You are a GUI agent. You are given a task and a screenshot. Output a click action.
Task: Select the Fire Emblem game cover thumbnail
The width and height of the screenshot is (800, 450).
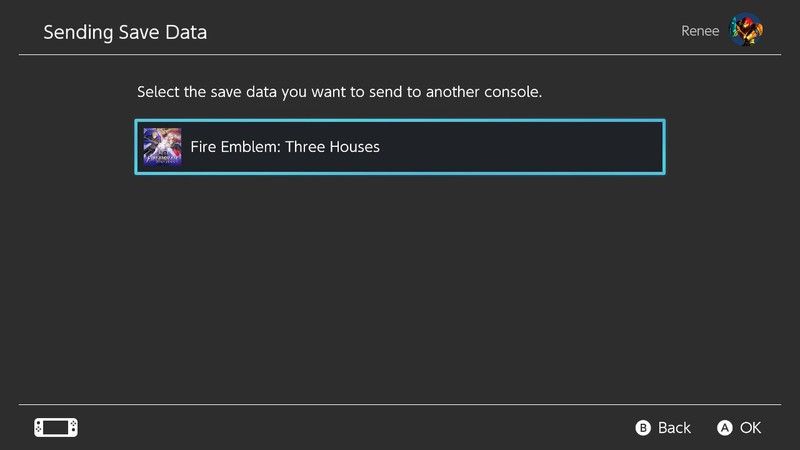pyautogui.click(x=162, y=147)
